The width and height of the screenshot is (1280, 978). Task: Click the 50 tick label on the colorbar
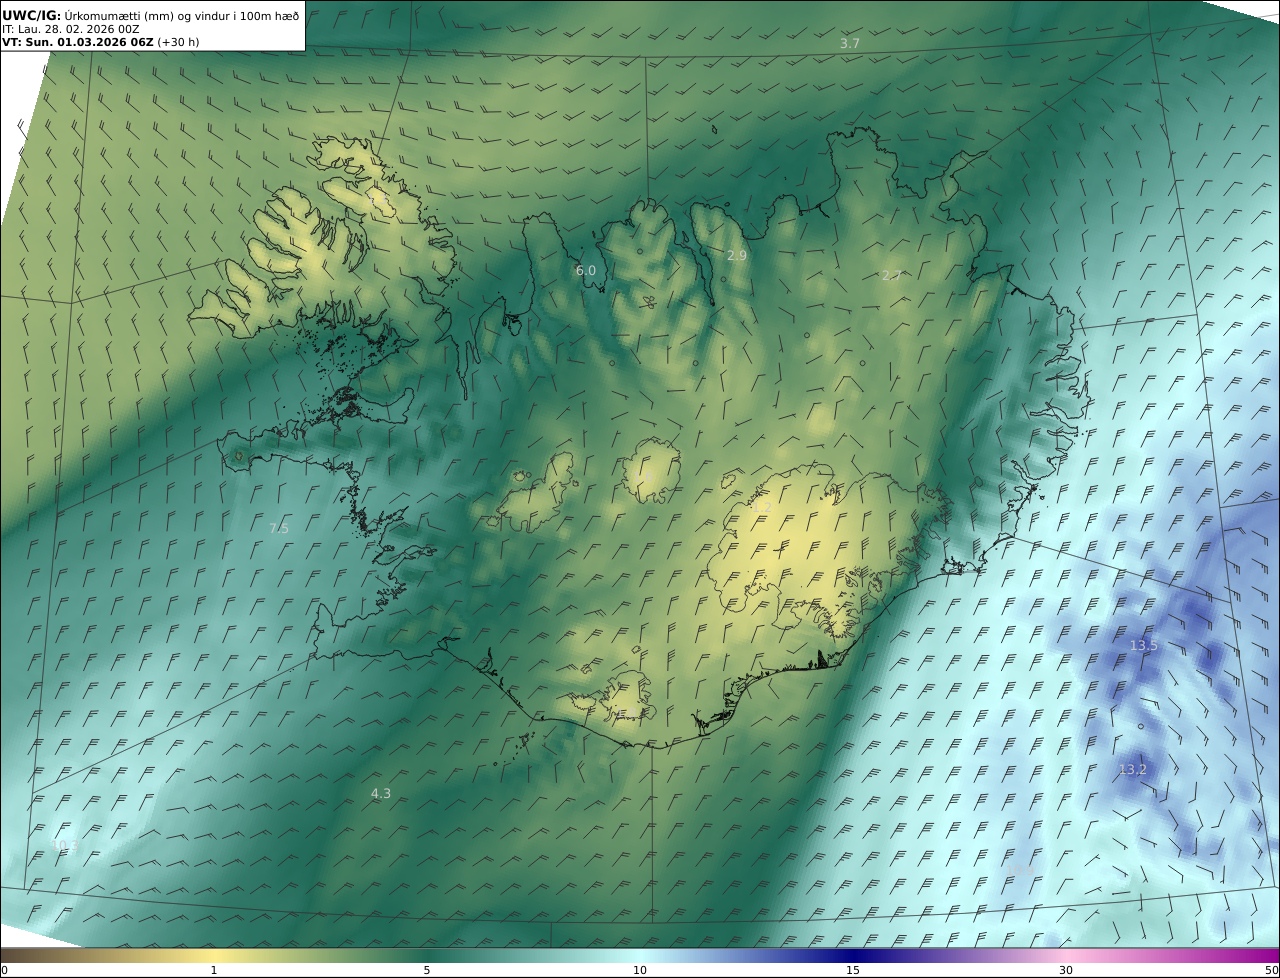(x=1272, y=970)
